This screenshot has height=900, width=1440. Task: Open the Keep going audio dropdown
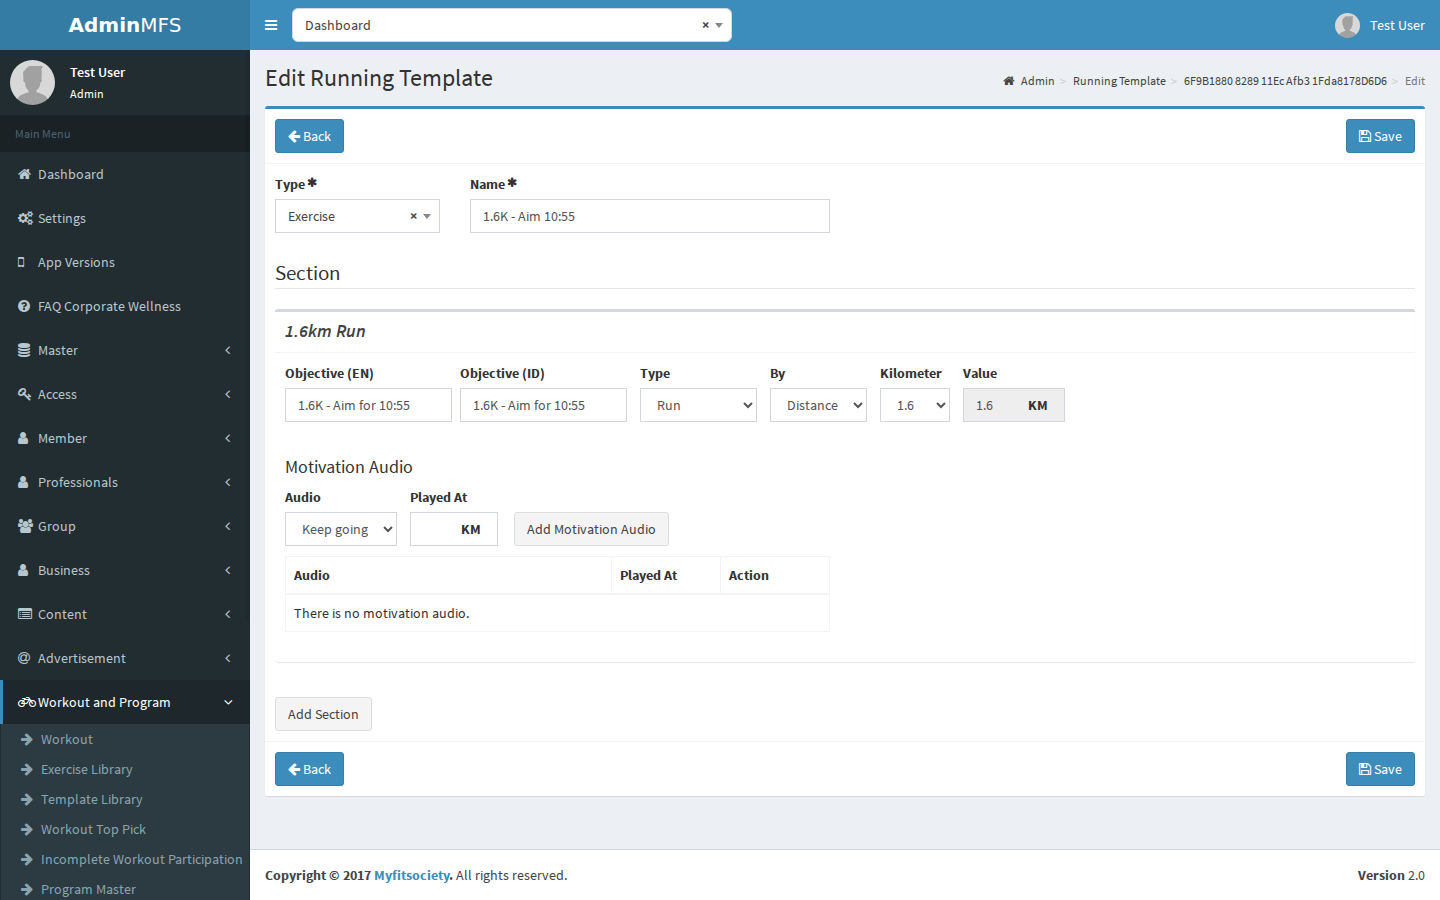point(341,529)
